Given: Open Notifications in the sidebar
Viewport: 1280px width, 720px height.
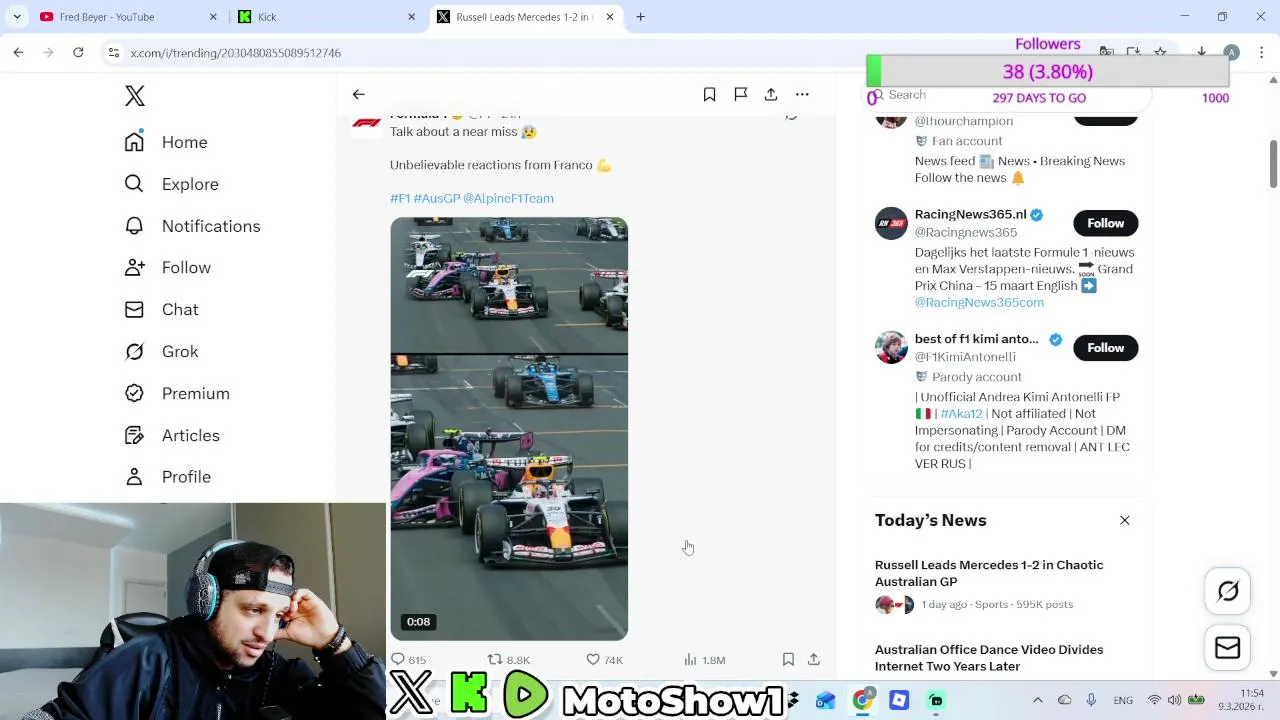Looking at the screenshot, I should [192, 226].
